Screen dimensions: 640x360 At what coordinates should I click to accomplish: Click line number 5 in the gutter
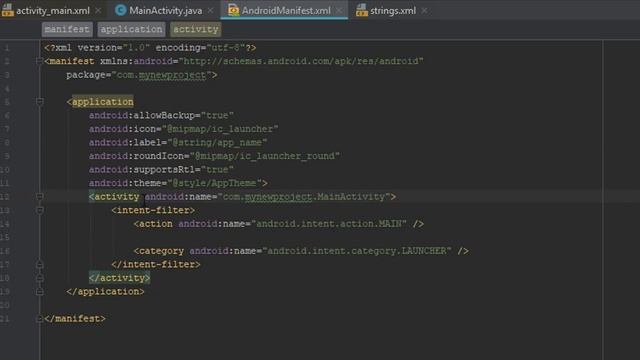pos(7,102)
